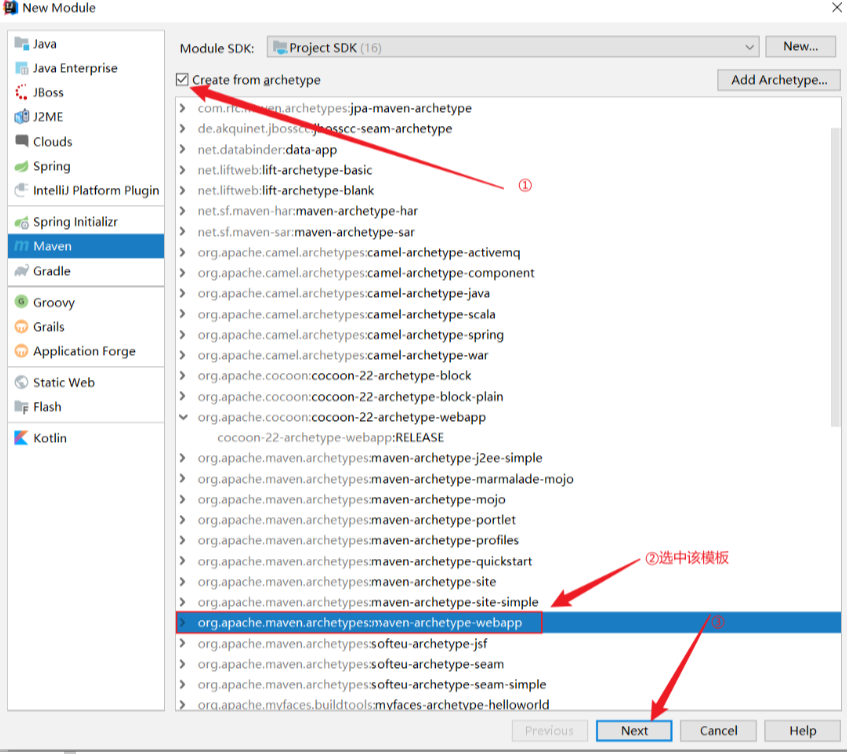This screenshot has width=847, height=754.
Task: Expand softeu-archetype-jsf node
Action: coord(183,643)
